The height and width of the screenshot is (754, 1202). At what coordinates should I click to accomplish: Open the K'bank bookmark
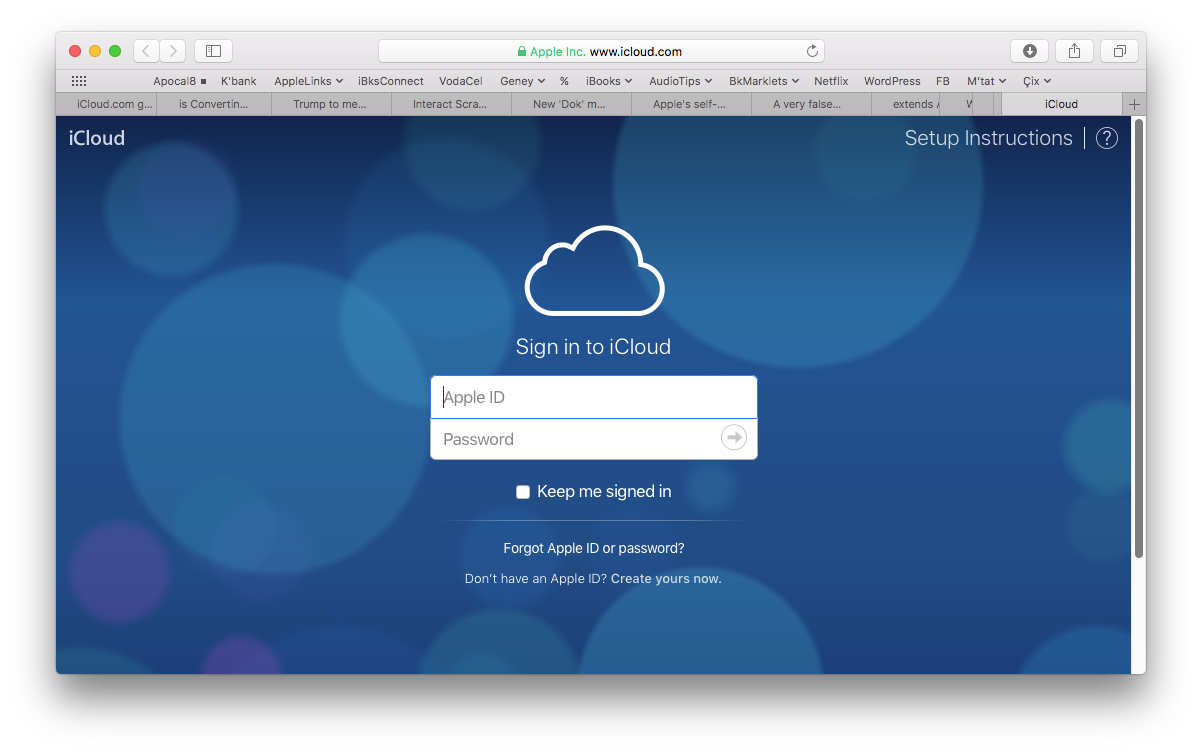click(239, 81)
